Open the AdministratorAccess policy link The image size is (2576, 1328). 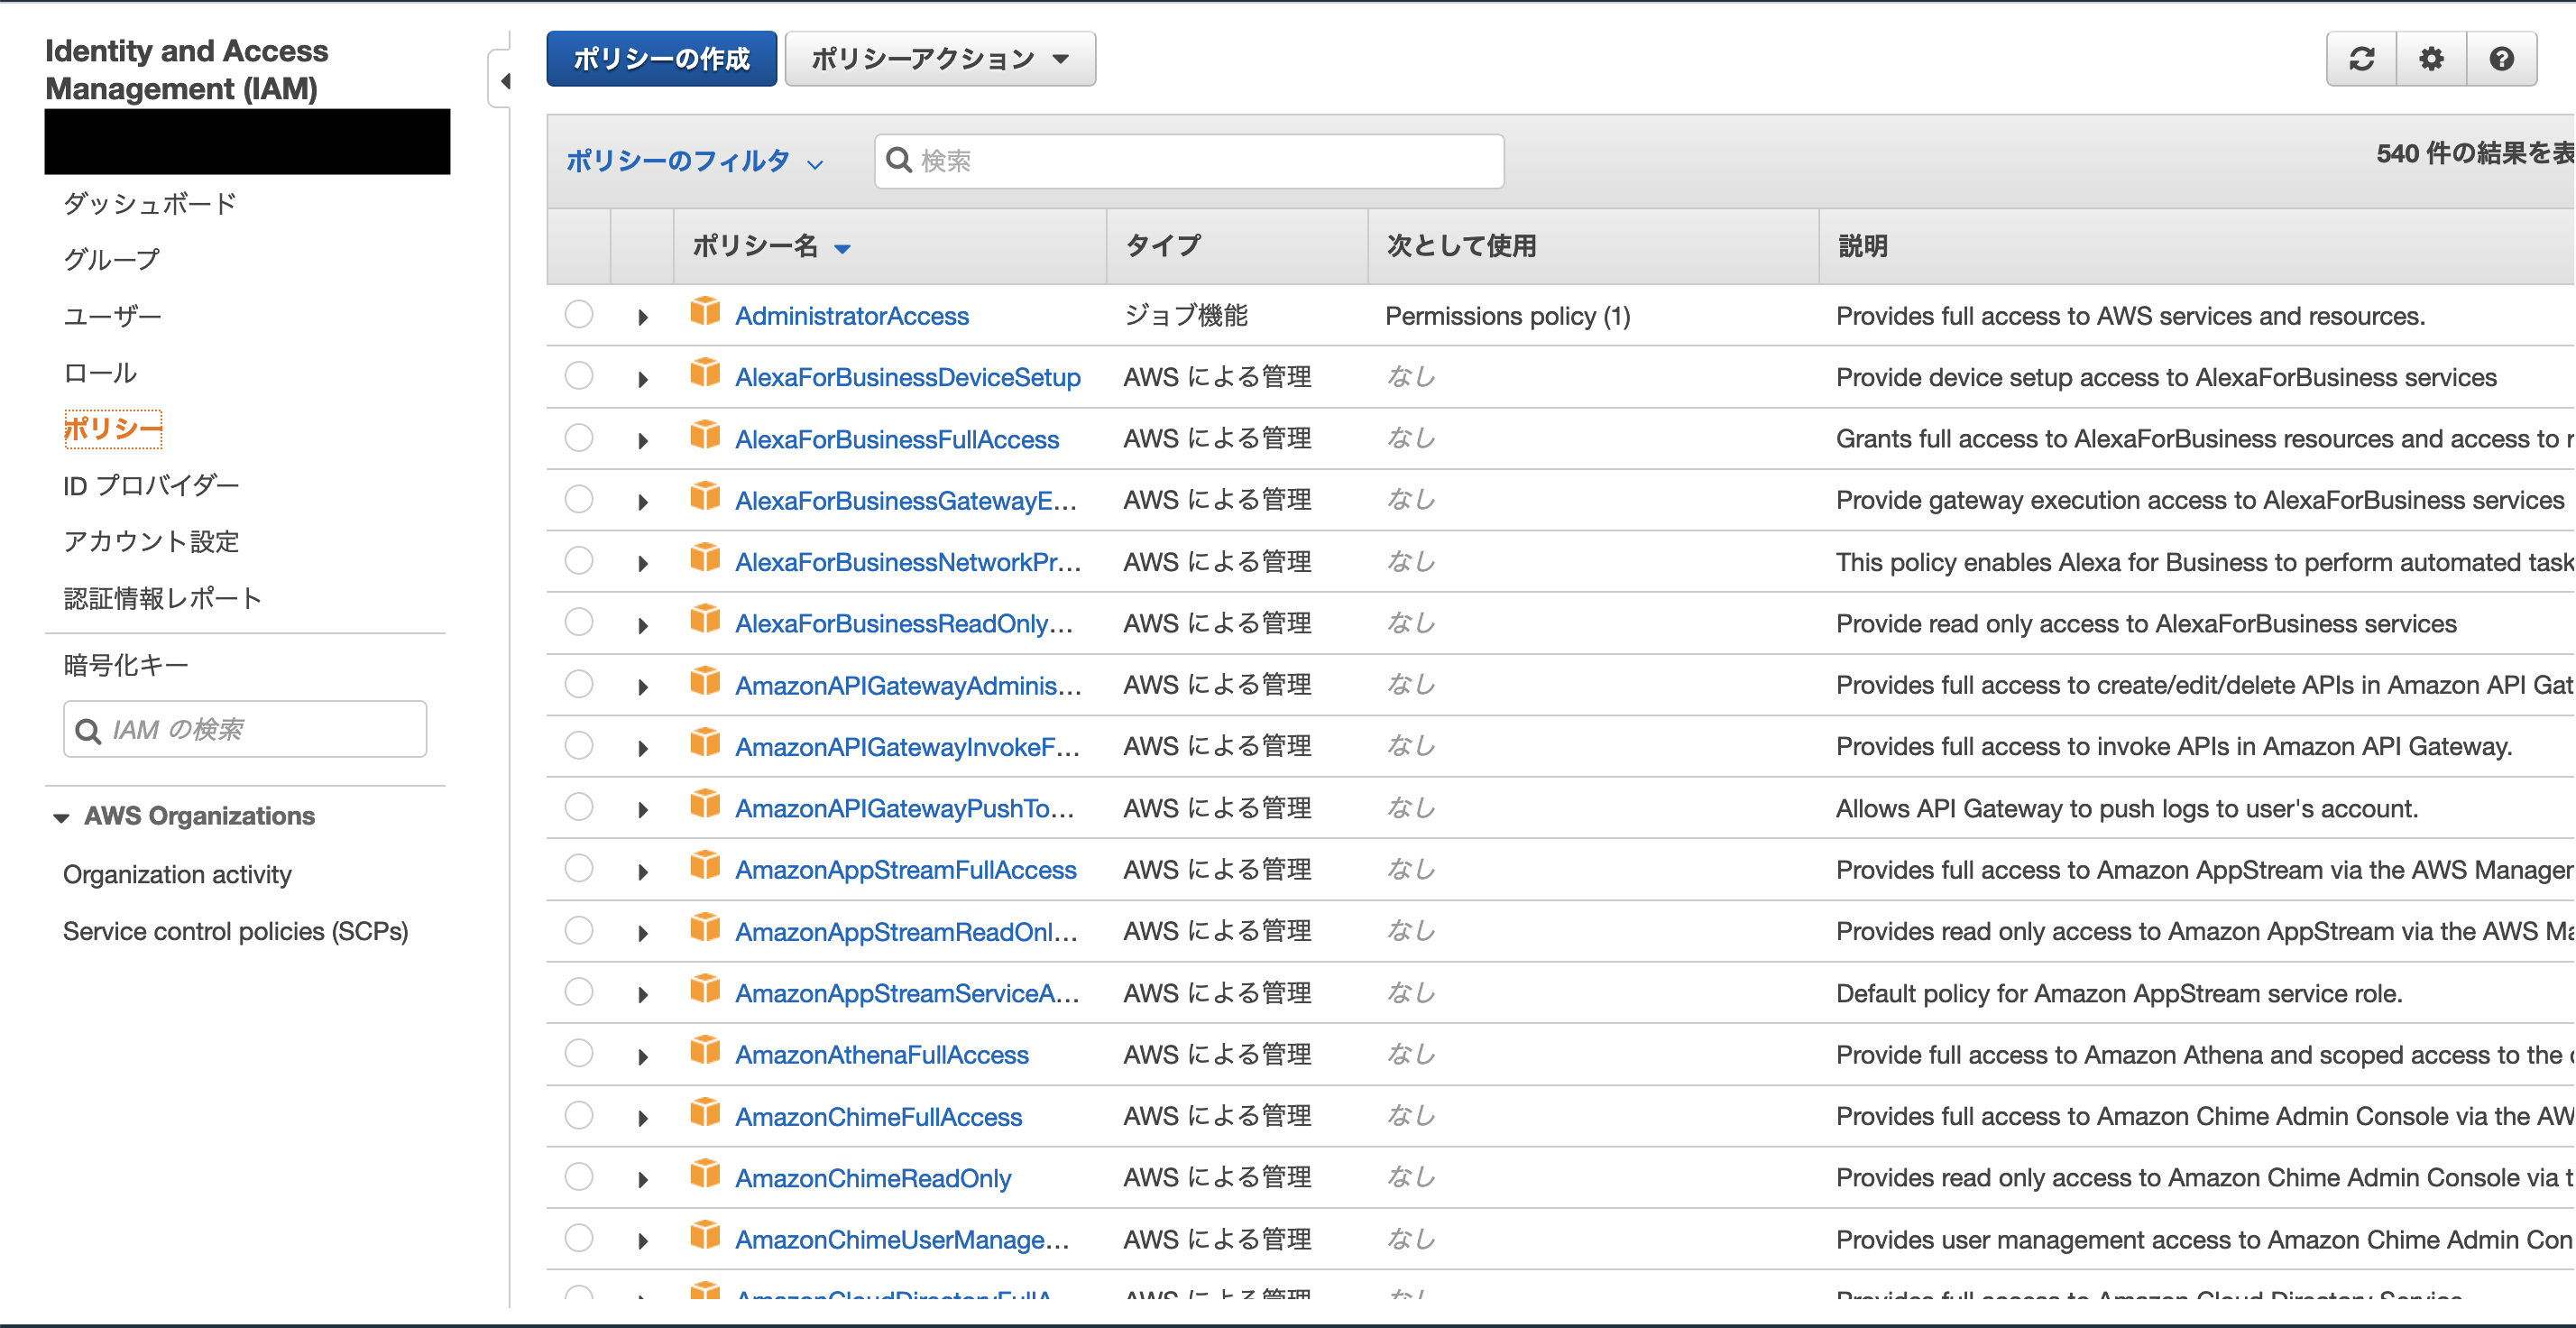pyautogui.click(x=851, y=316)
